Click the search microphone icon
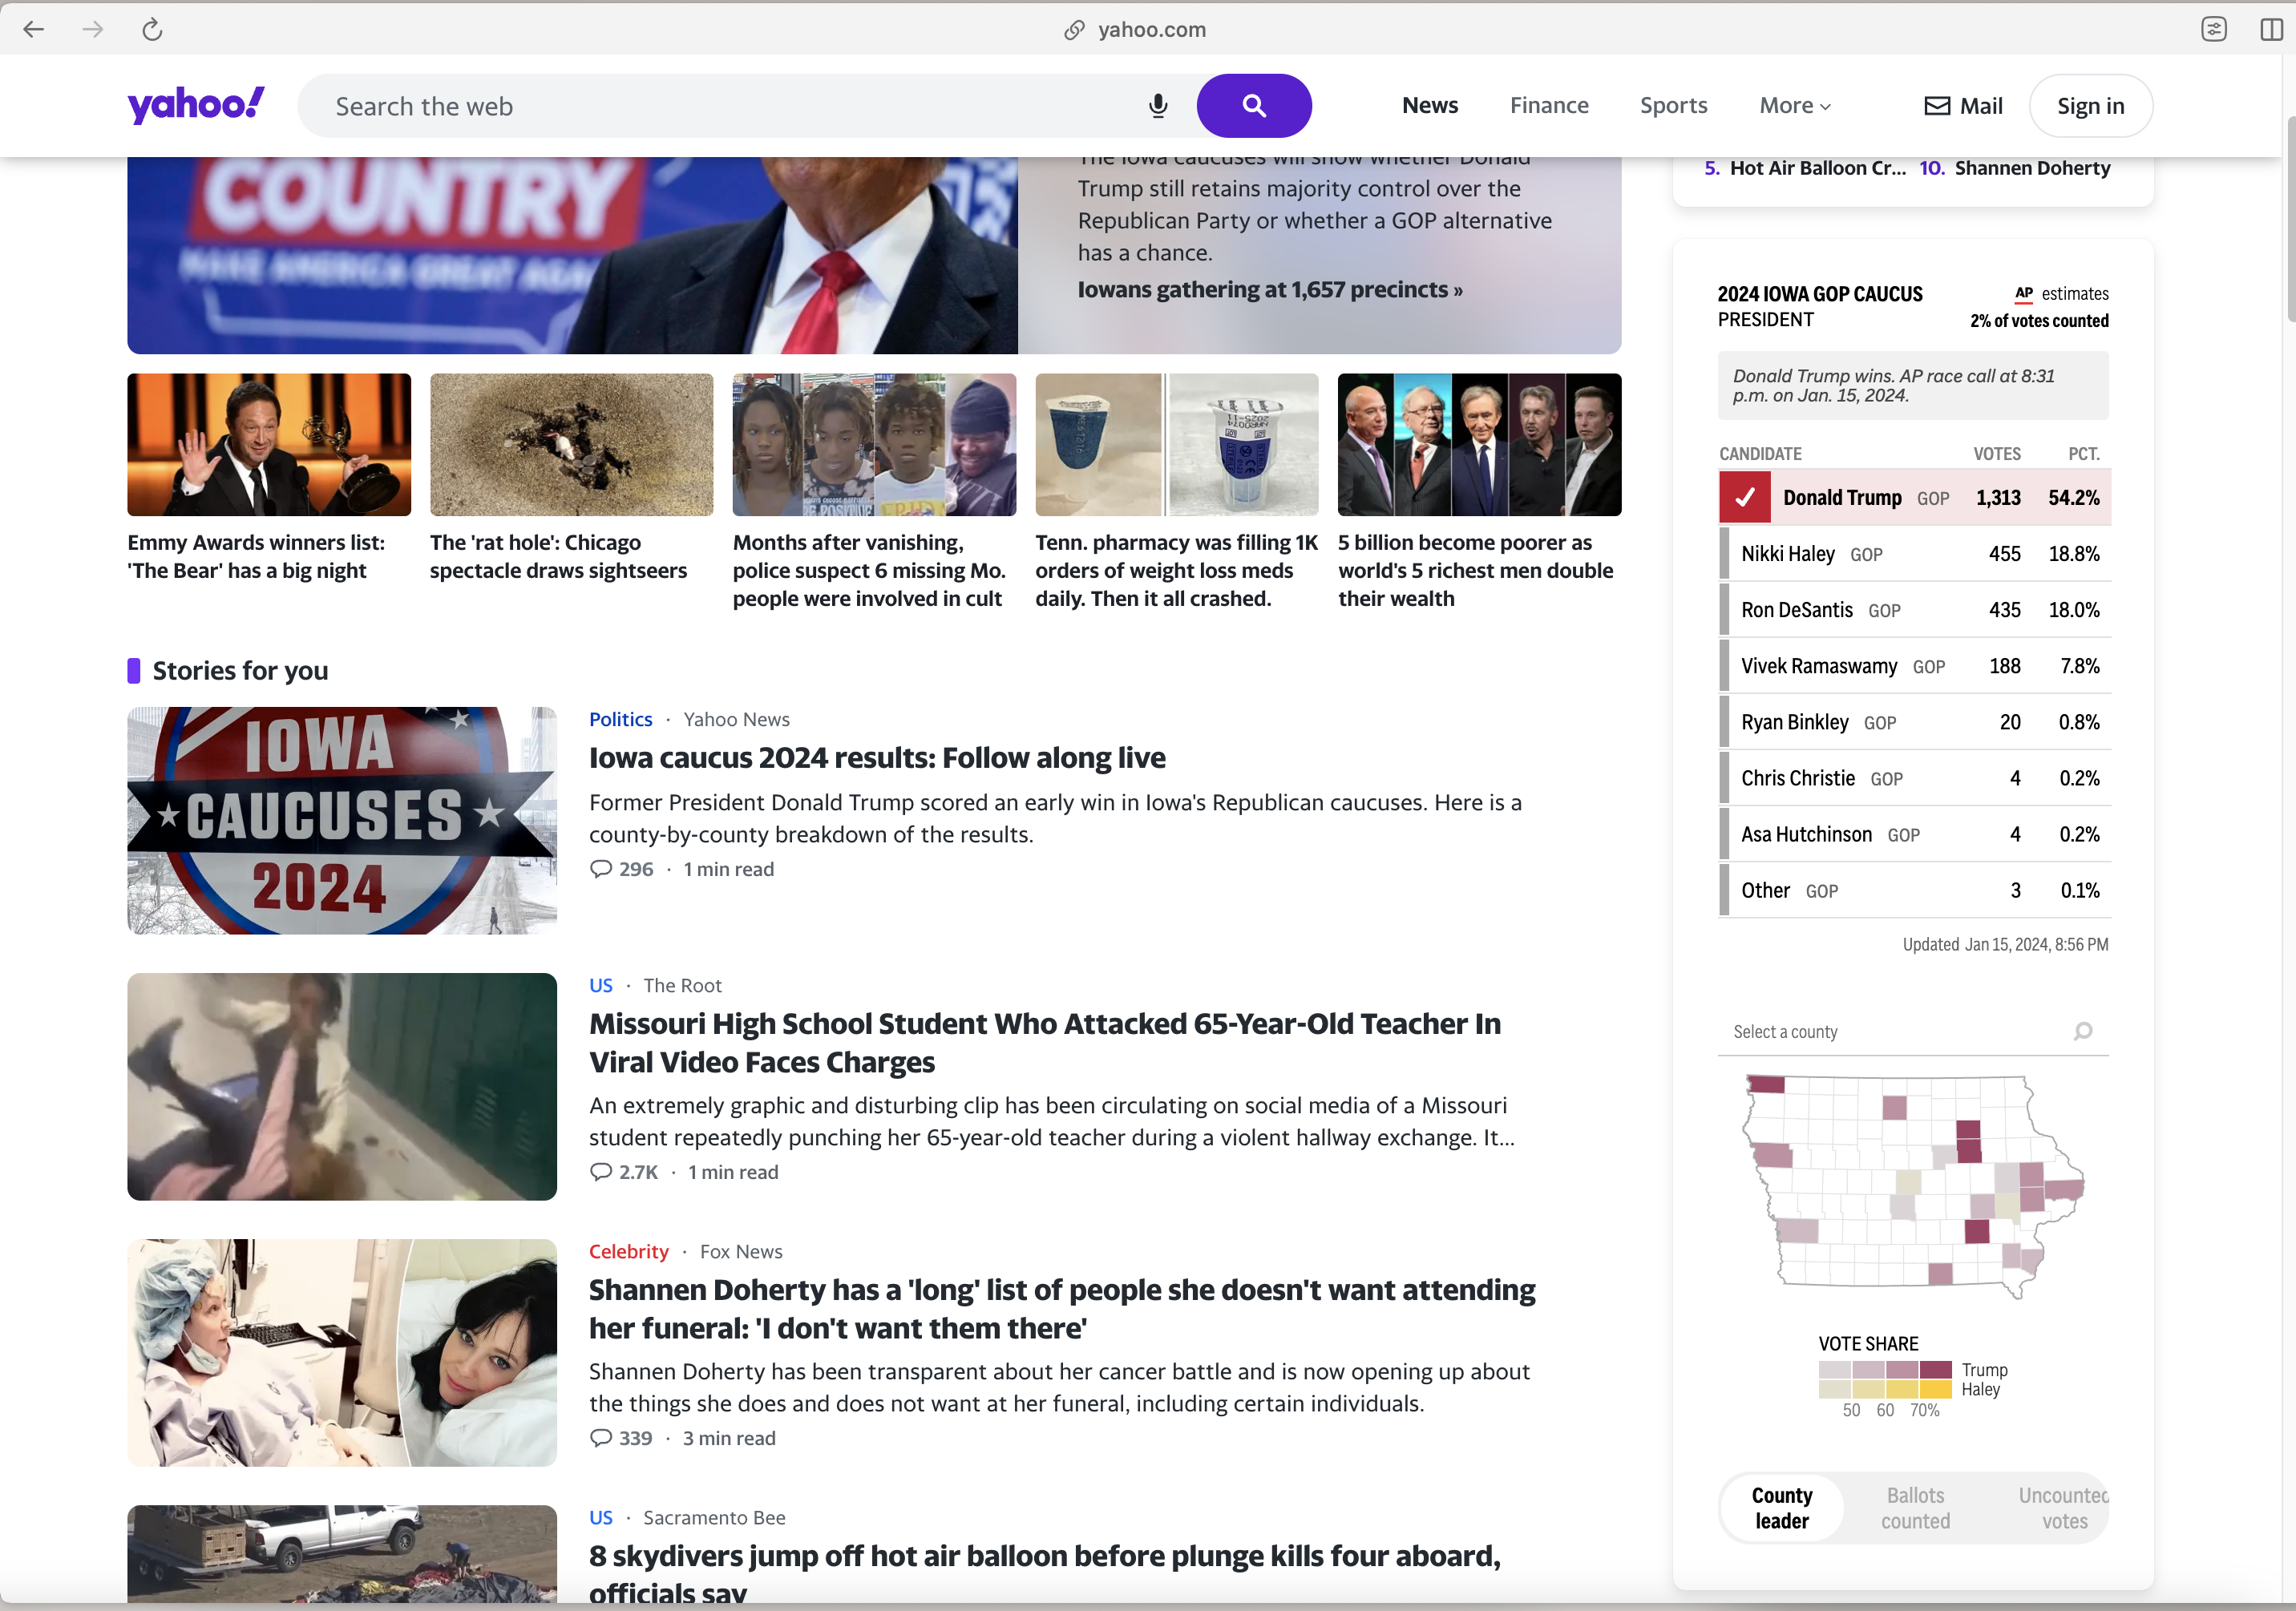Image resolution: width=2296 pixels, height=1611 pixels. click(x=1157, y=105)
